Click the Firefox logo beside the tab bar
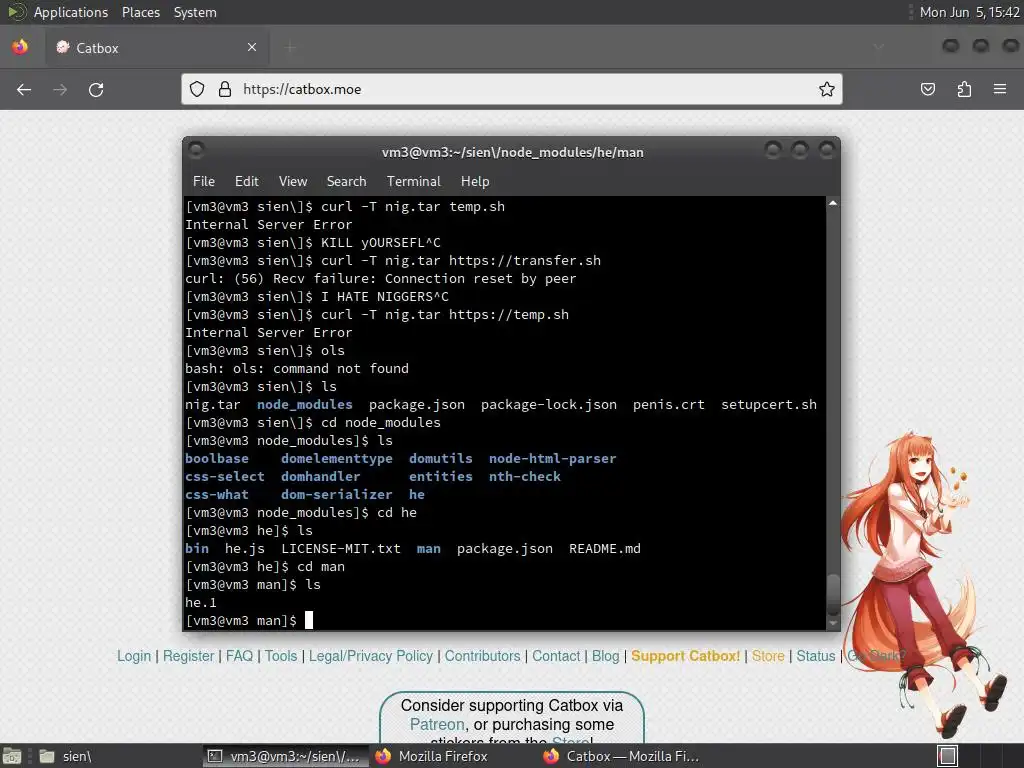The width and height of the screenshot is (1024, 768). 20,47
